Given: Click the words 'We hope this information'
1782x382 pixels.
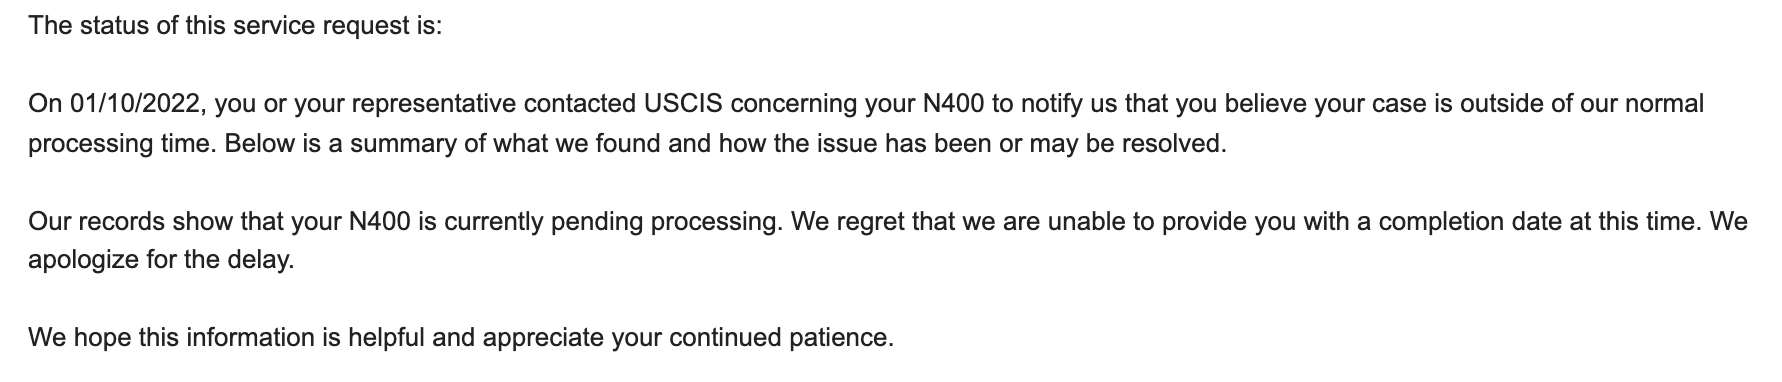Looking at the screenshot, I should click(x=172, y=338).
